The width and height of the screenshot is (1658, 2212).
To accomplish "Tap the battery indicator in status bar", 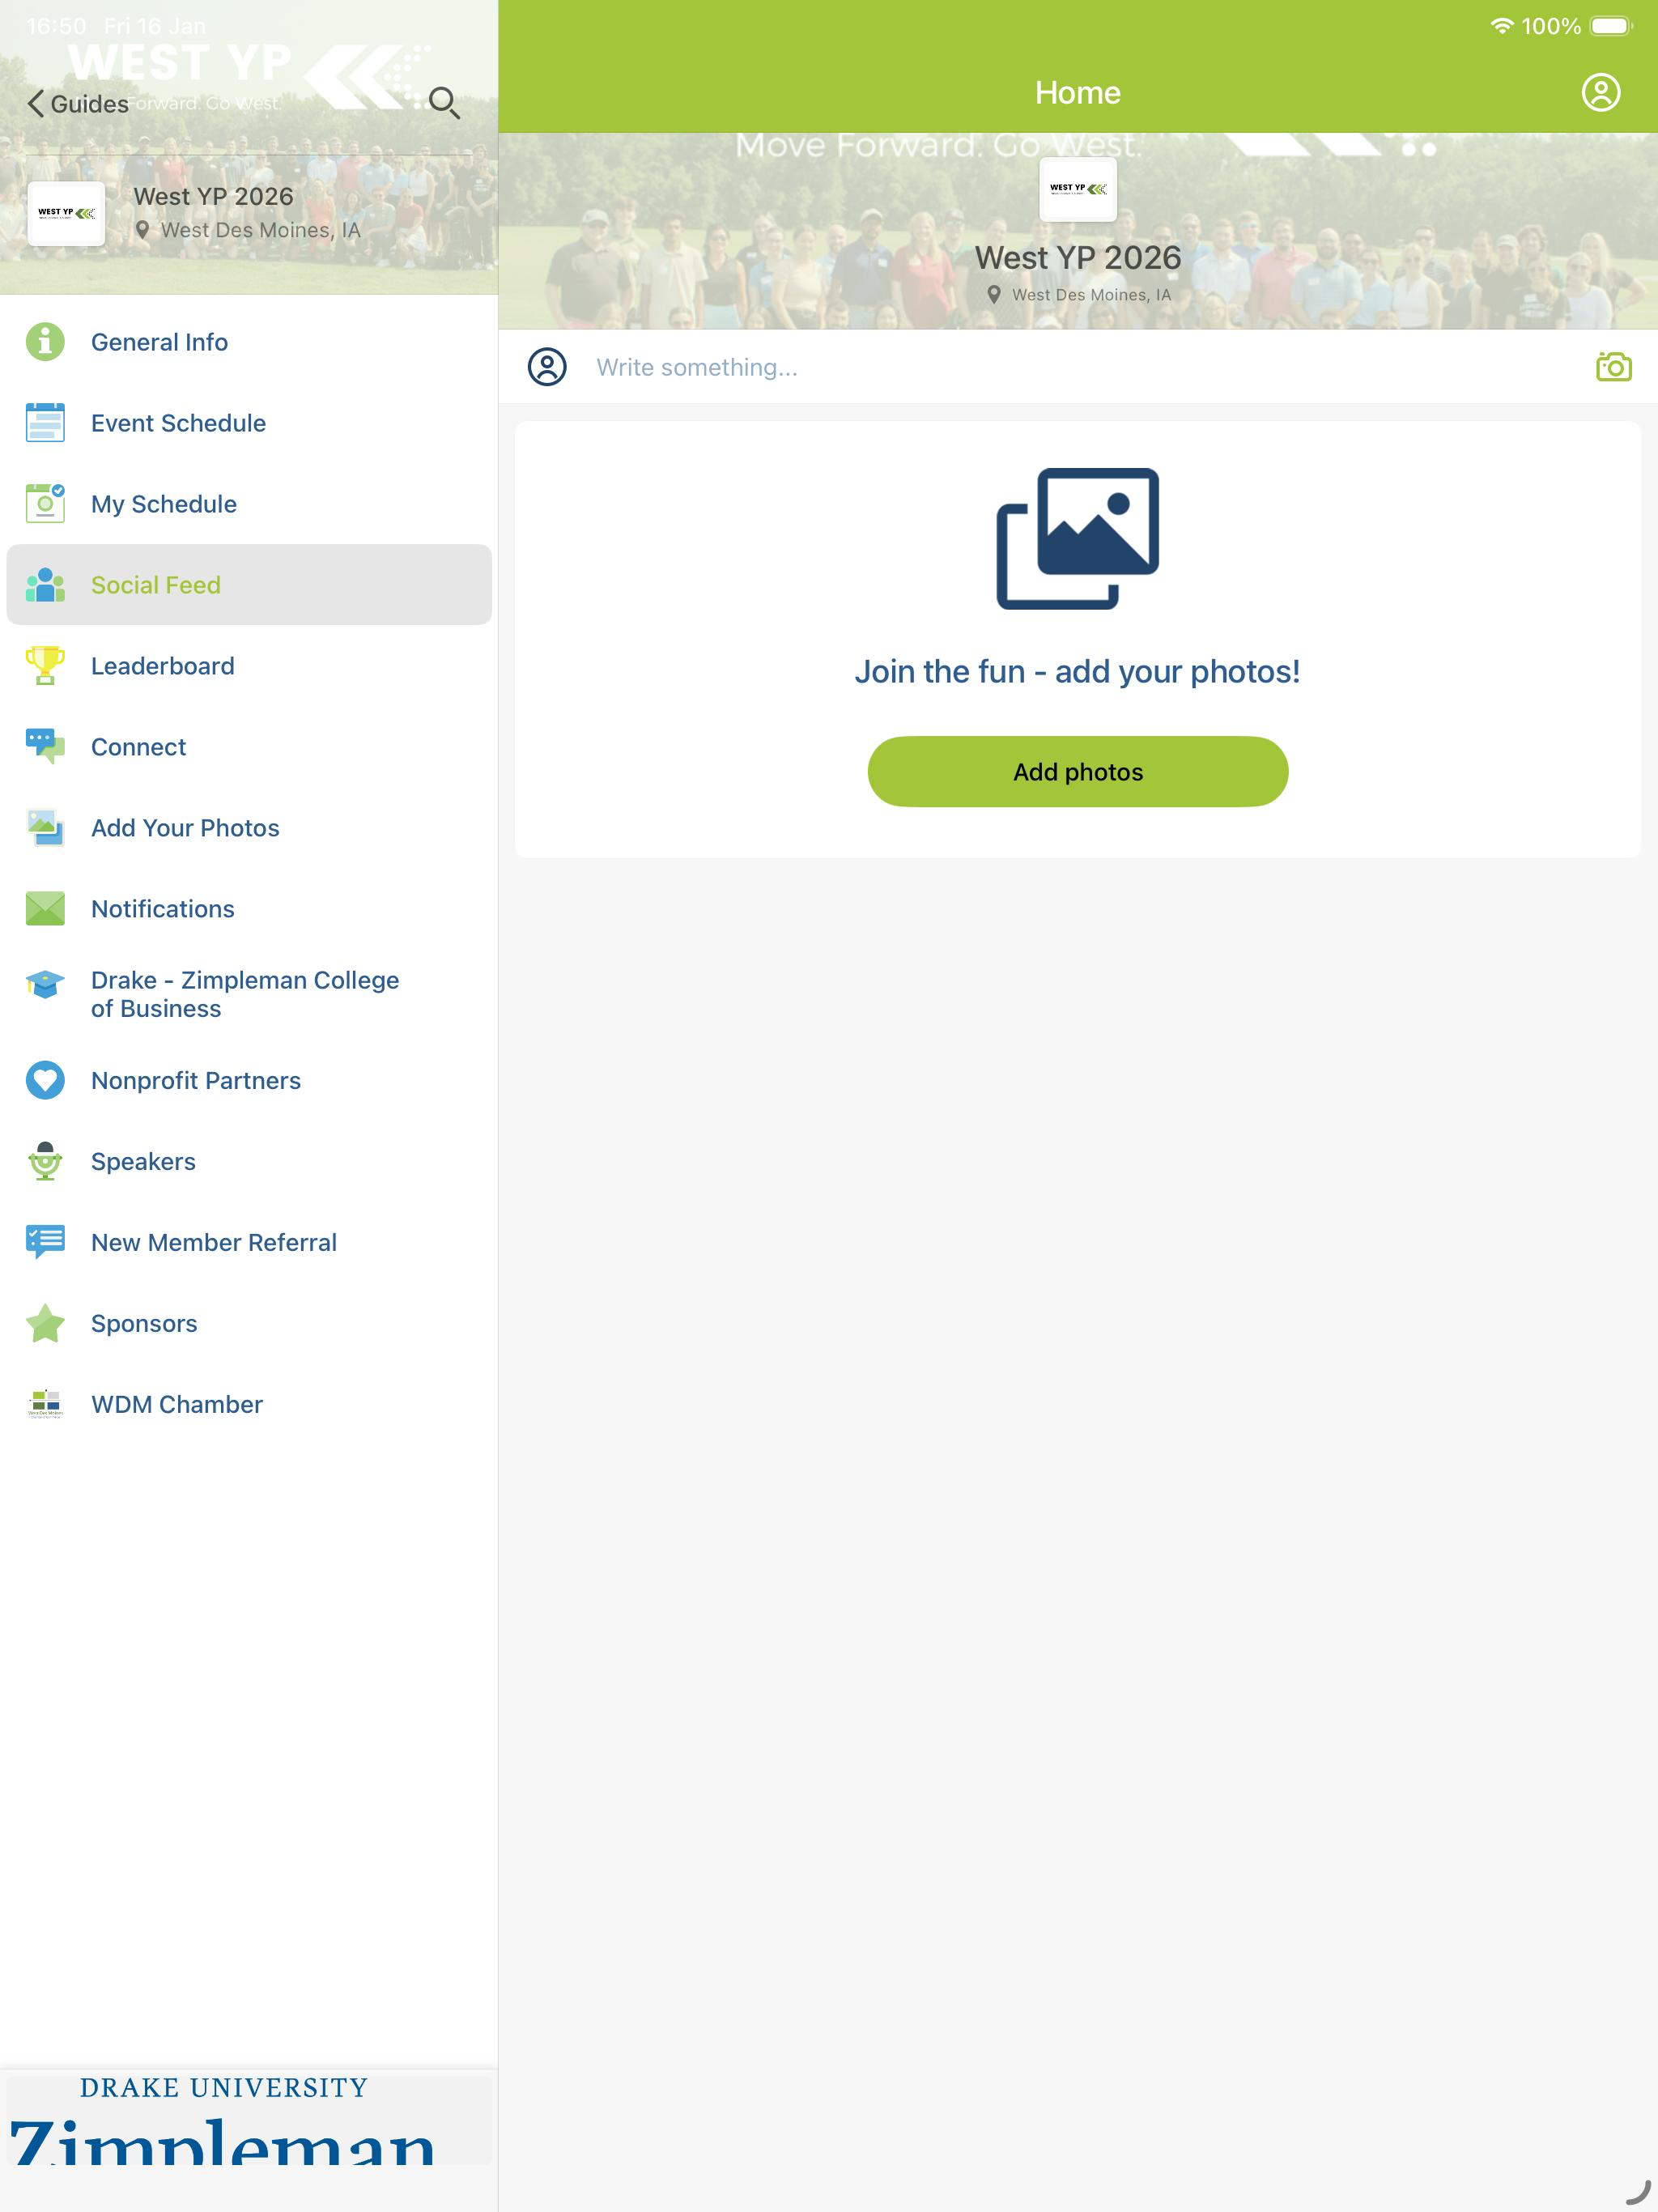I will [1611, 26].
